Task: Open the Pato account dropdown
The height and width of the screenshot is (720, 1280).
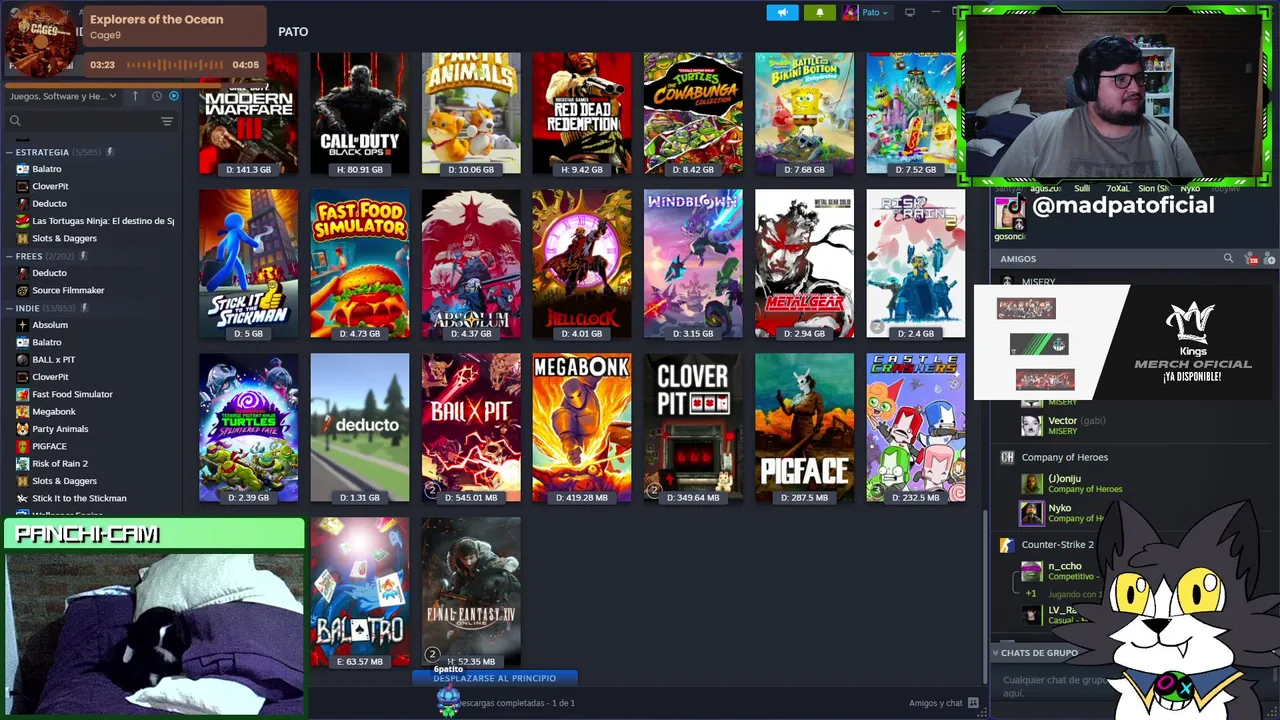Action: 866,12
